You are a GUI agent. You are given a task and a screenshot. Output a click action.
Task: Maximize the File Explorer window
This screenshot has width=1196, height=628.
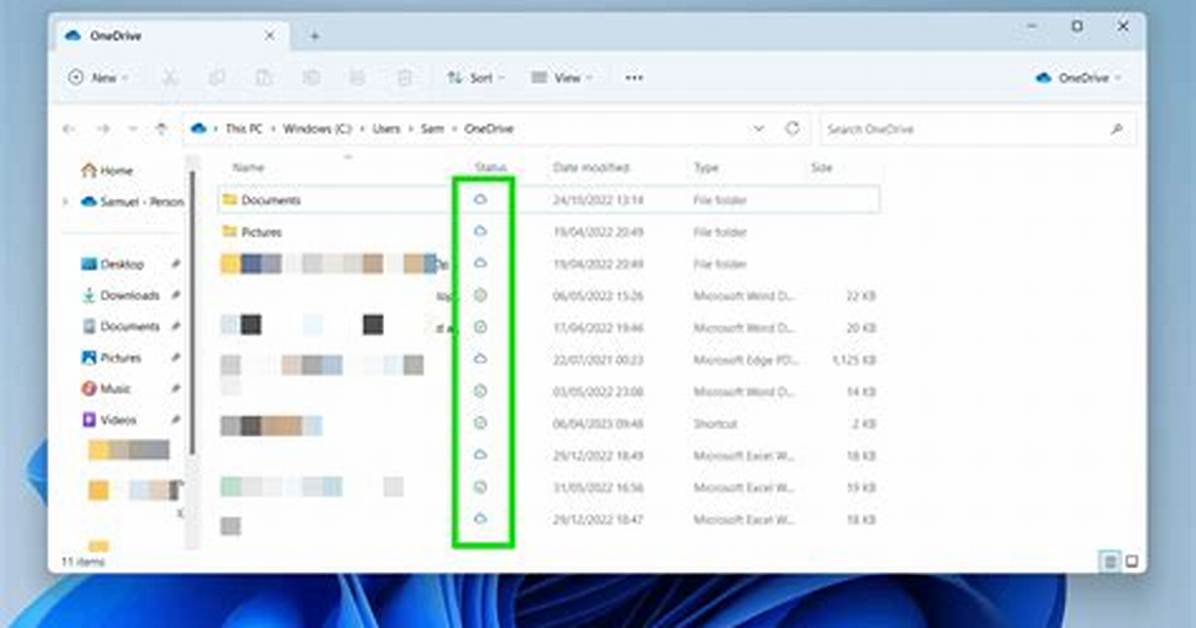coord(1077,26)
